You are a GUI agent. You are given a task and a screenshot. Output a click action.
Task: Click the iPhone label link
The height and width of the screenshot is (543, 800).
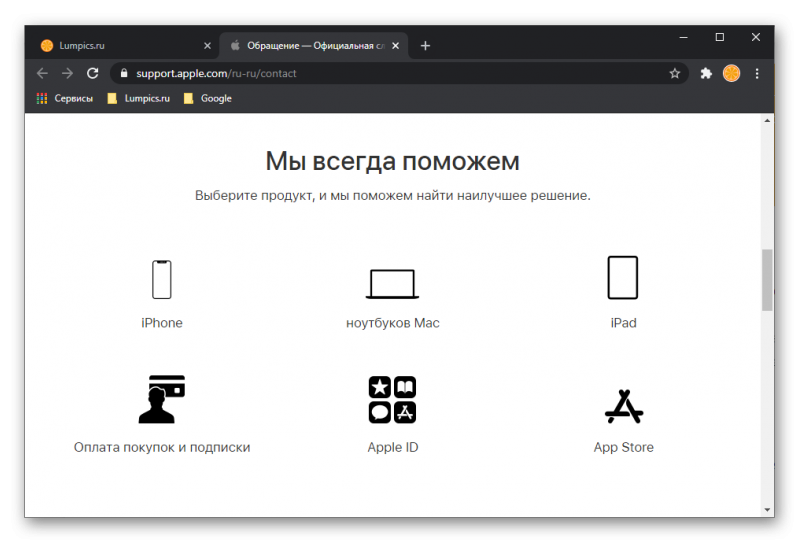coord(162,323)
